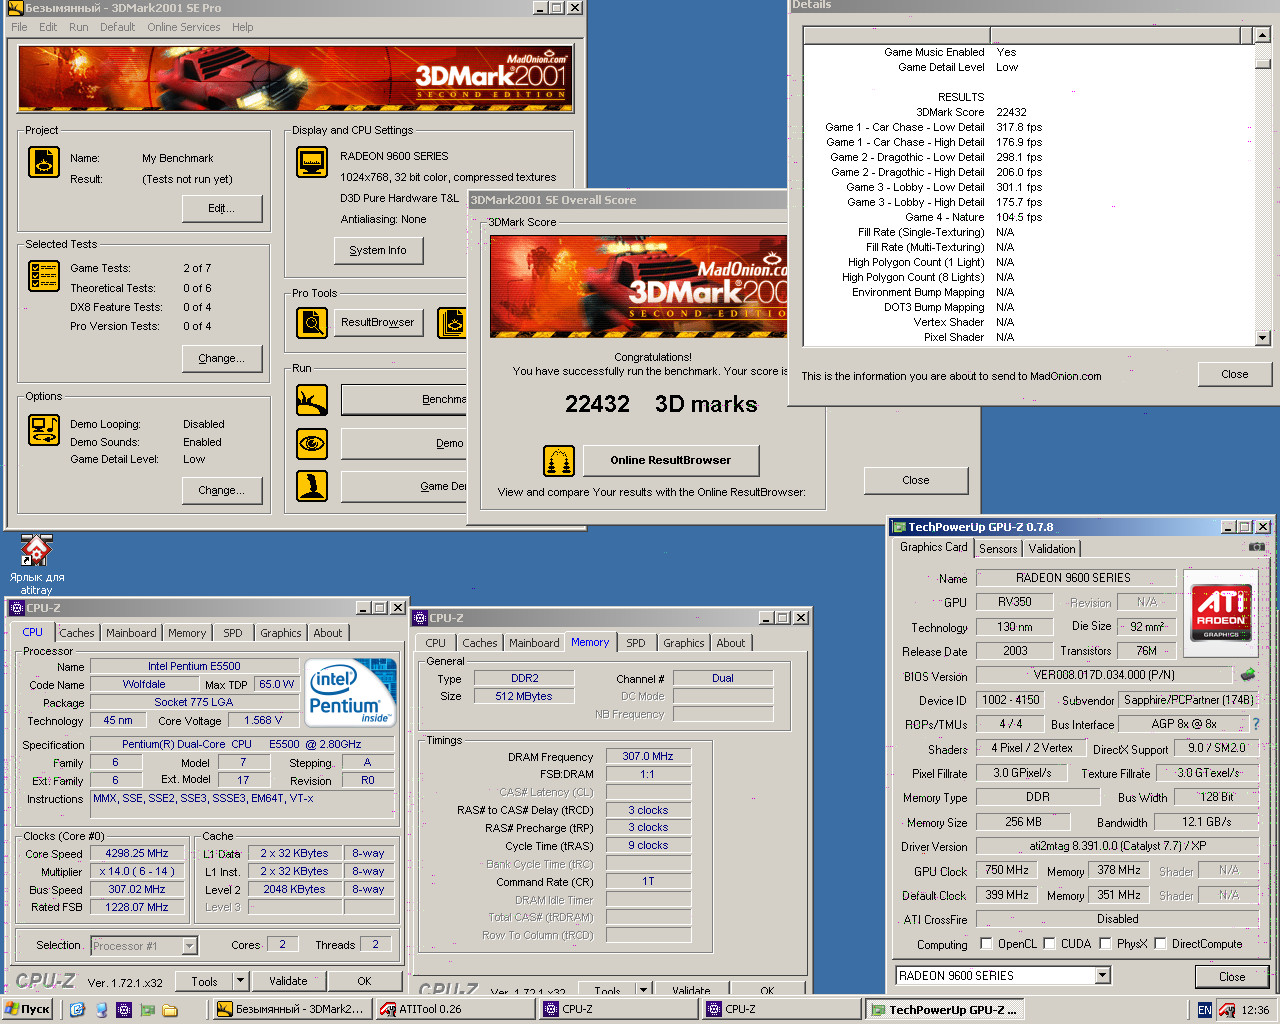Click the Demo eye icon

[312, 443]
